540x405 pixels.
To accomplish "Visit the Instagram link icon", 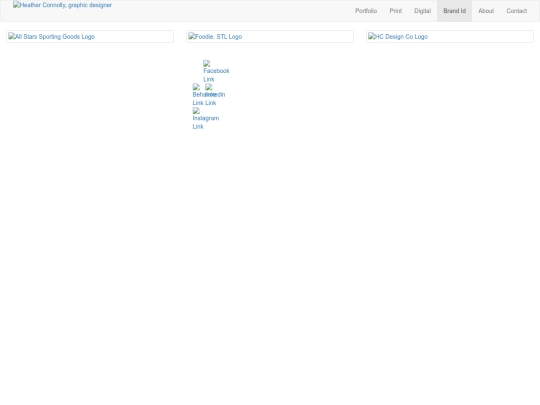I will point(206,118).
